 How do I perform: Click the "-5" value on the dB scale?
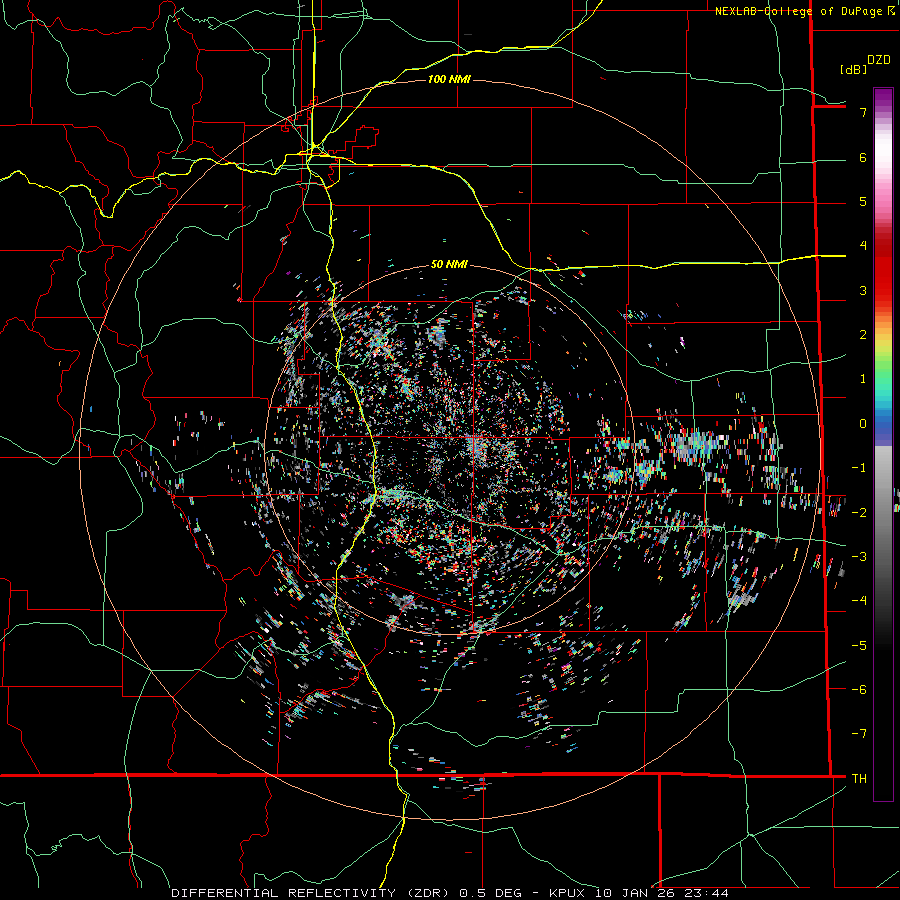pos(859,645)
